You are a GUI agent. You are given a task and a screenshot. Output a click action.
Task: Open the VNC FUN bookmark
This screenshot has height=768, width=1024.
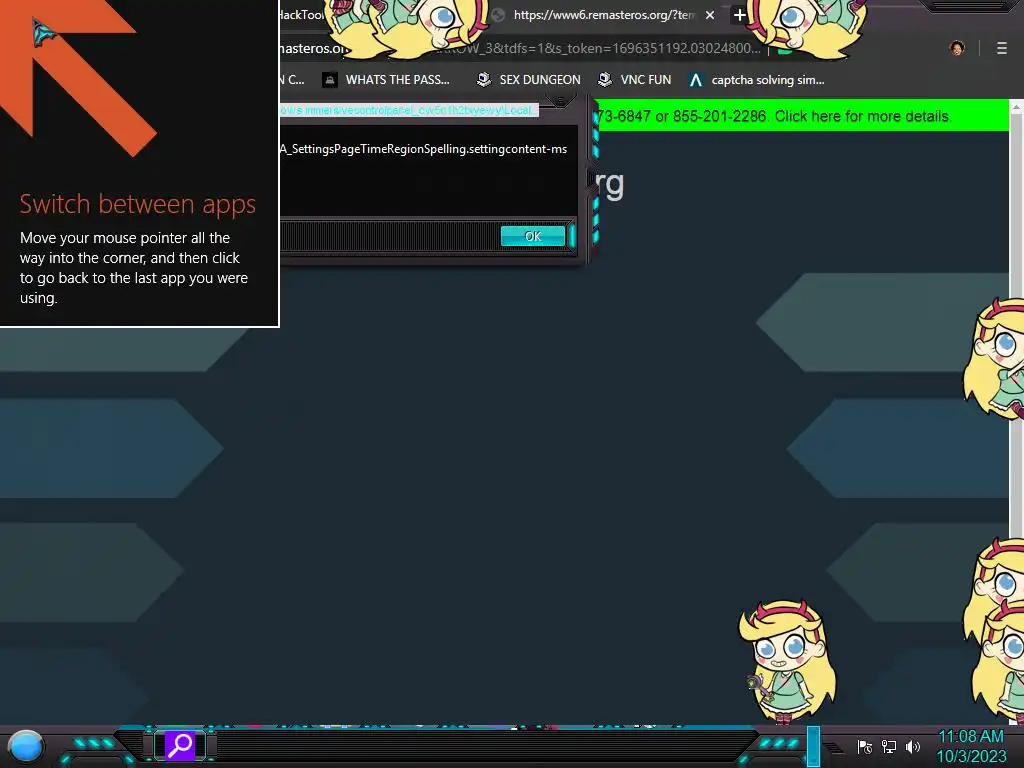[x=634, y=80]
